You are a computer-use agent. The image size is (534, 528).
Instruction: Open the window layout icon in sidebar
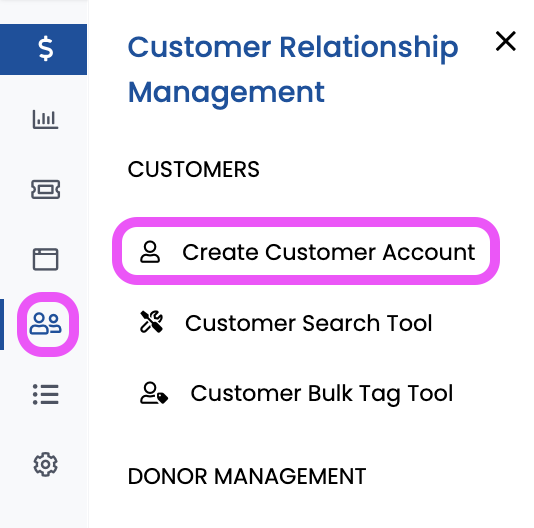[45, 259]
